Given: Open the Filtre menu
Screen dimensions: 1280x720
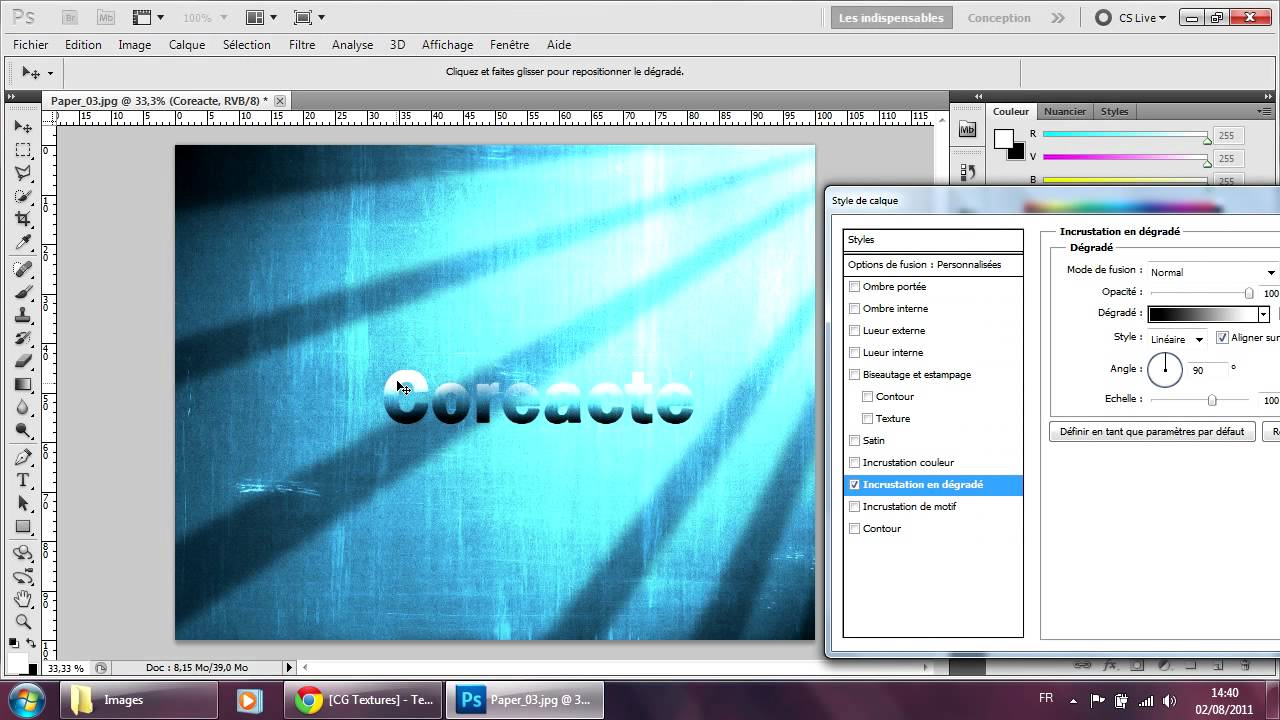Looking at the screenshot, I should point(302,45).
